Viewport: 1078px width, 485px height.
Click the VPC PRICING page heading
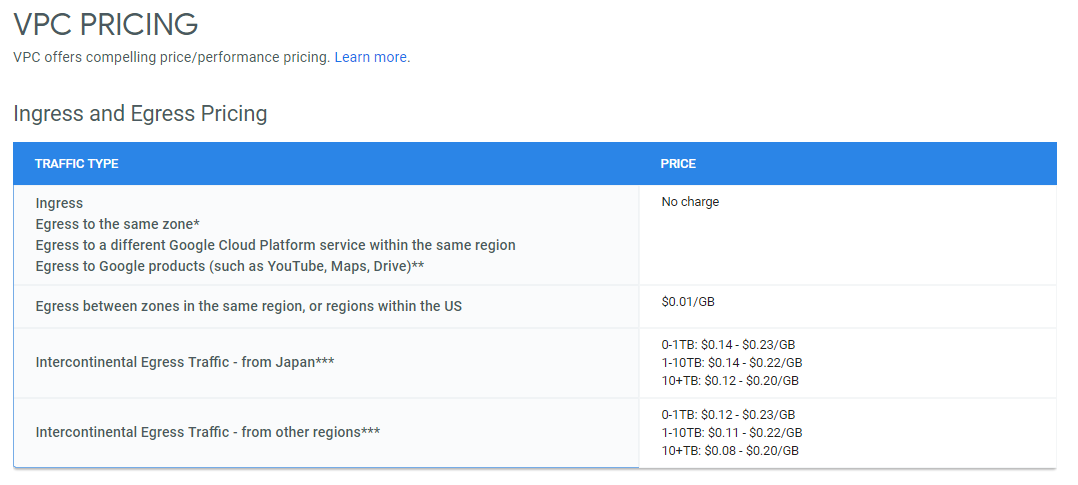[105, 24]
